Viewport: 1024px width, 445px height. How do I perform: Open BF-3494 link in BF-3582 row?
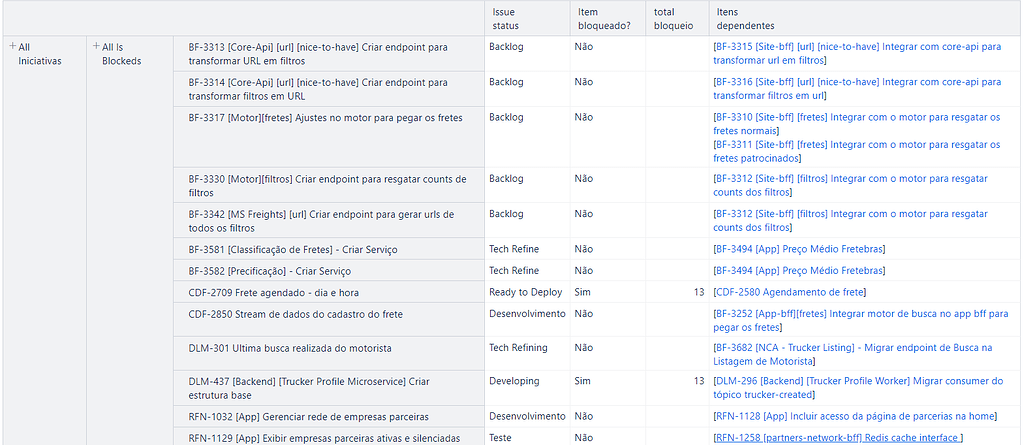799,271
